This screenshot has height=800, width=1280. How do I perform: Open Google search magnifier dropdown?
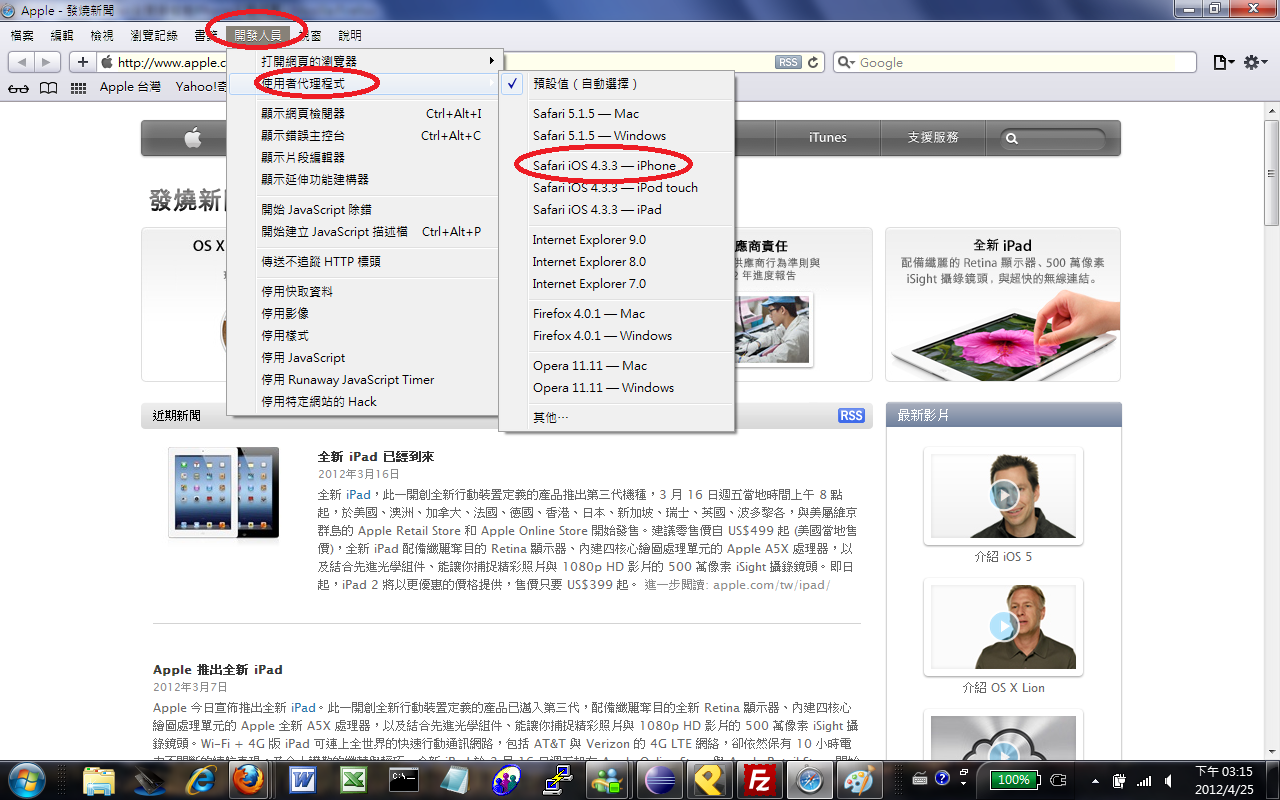click(x=847, y=62)
